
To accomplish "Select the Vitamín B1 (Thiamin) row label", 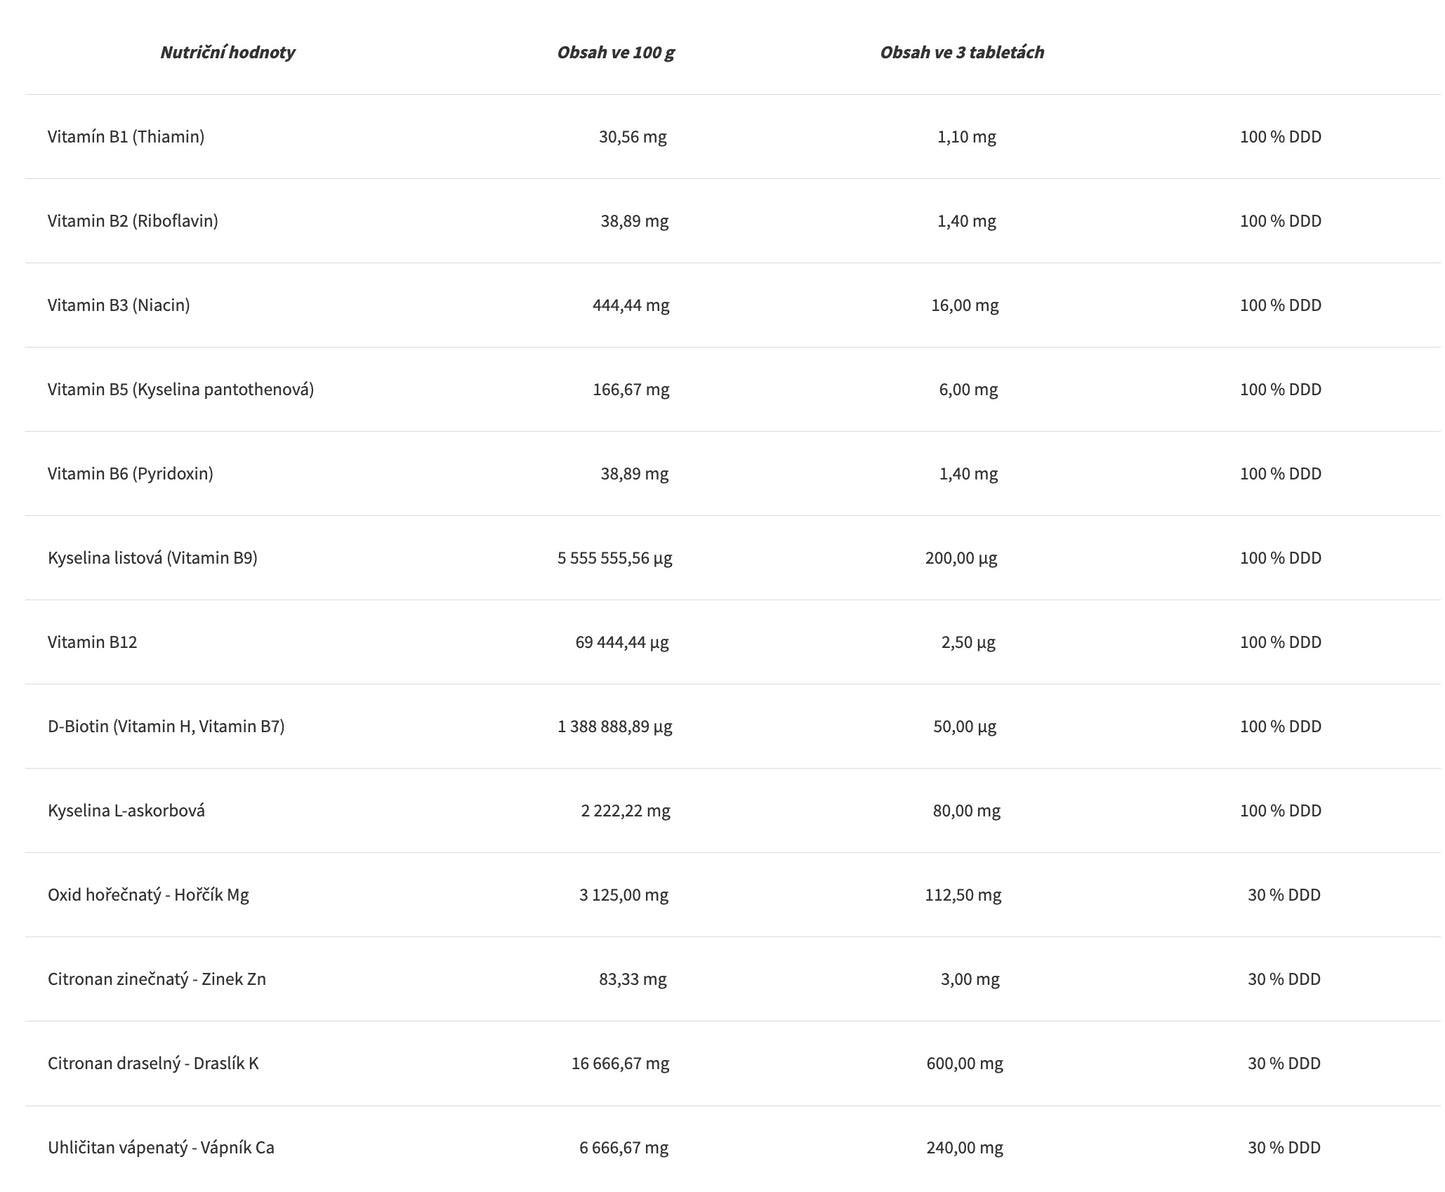I will pyautogui.click(x=126, y=137).
